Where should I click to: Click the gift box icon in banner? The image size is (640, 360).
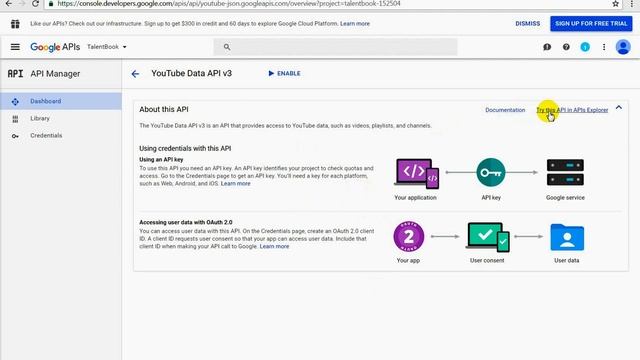(15, 24)
